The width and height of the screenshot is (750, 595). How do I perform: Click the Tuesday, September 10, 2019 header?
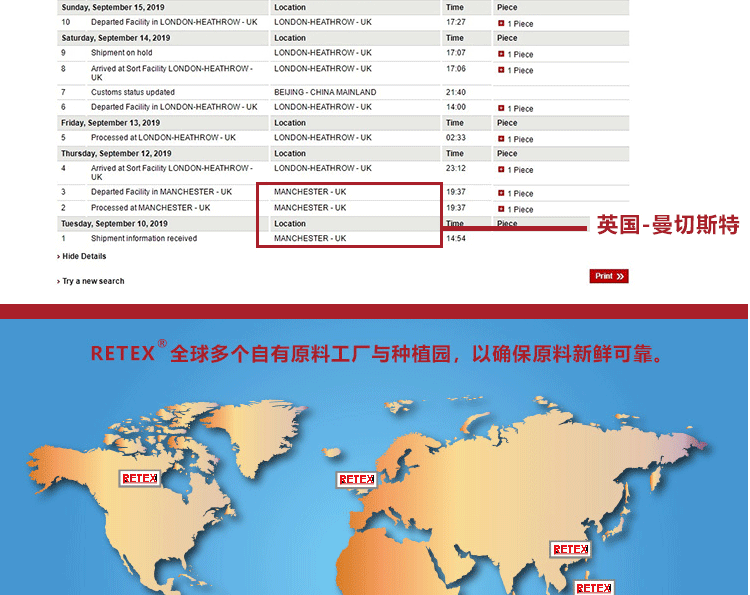114,224
